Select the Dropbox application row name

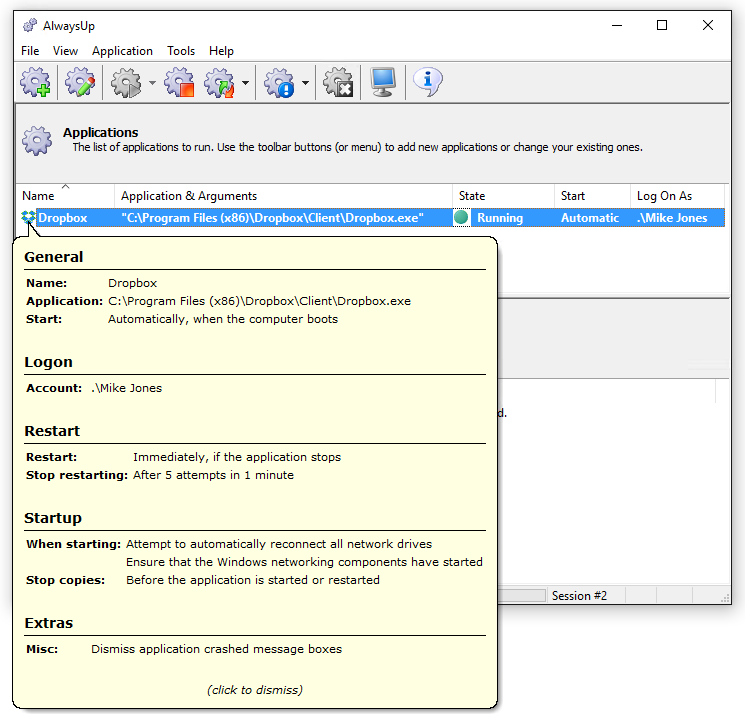pyautogui.click(x=62, y=218)
